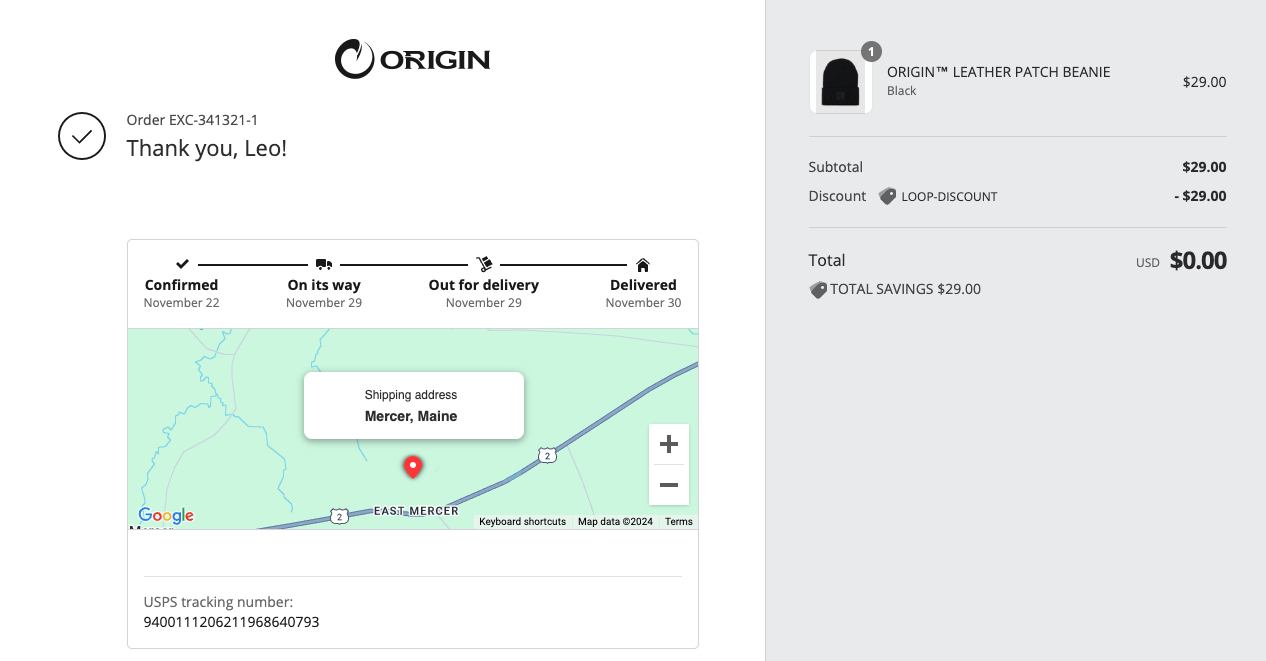Click the Route 2 shield near East Mercer

click(340, 516)
